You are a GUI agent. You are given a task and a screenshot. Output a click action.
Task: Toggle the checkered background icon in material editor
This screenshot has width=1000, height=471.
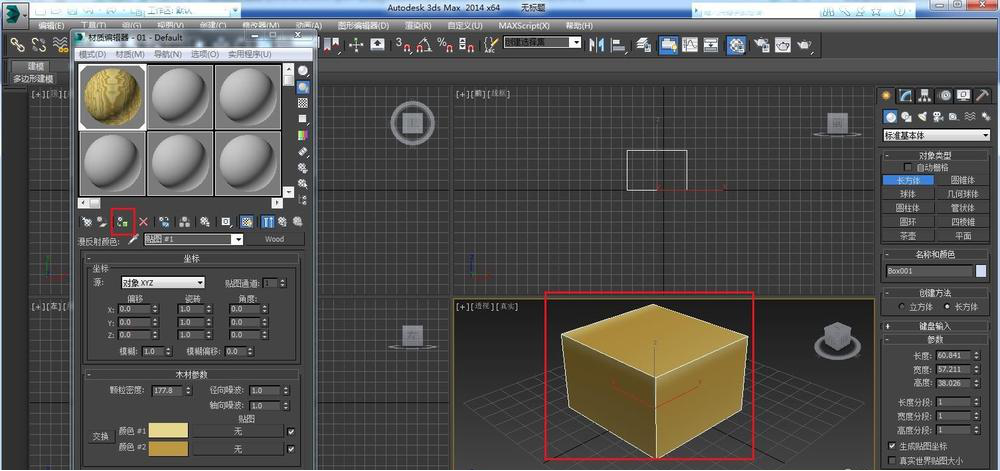302,103
